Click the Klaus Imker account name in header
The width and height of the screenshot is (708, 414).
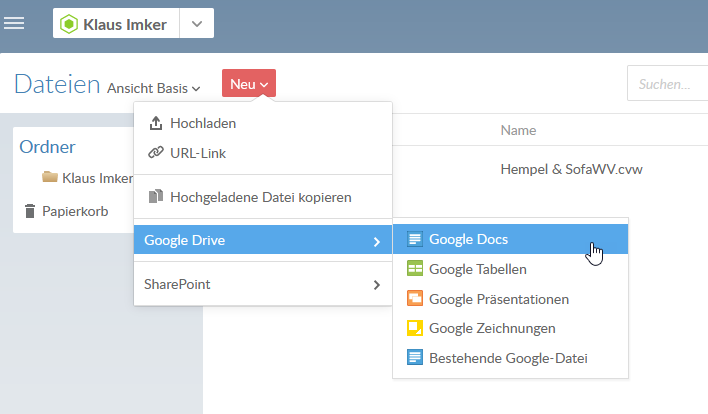(125, 24)
